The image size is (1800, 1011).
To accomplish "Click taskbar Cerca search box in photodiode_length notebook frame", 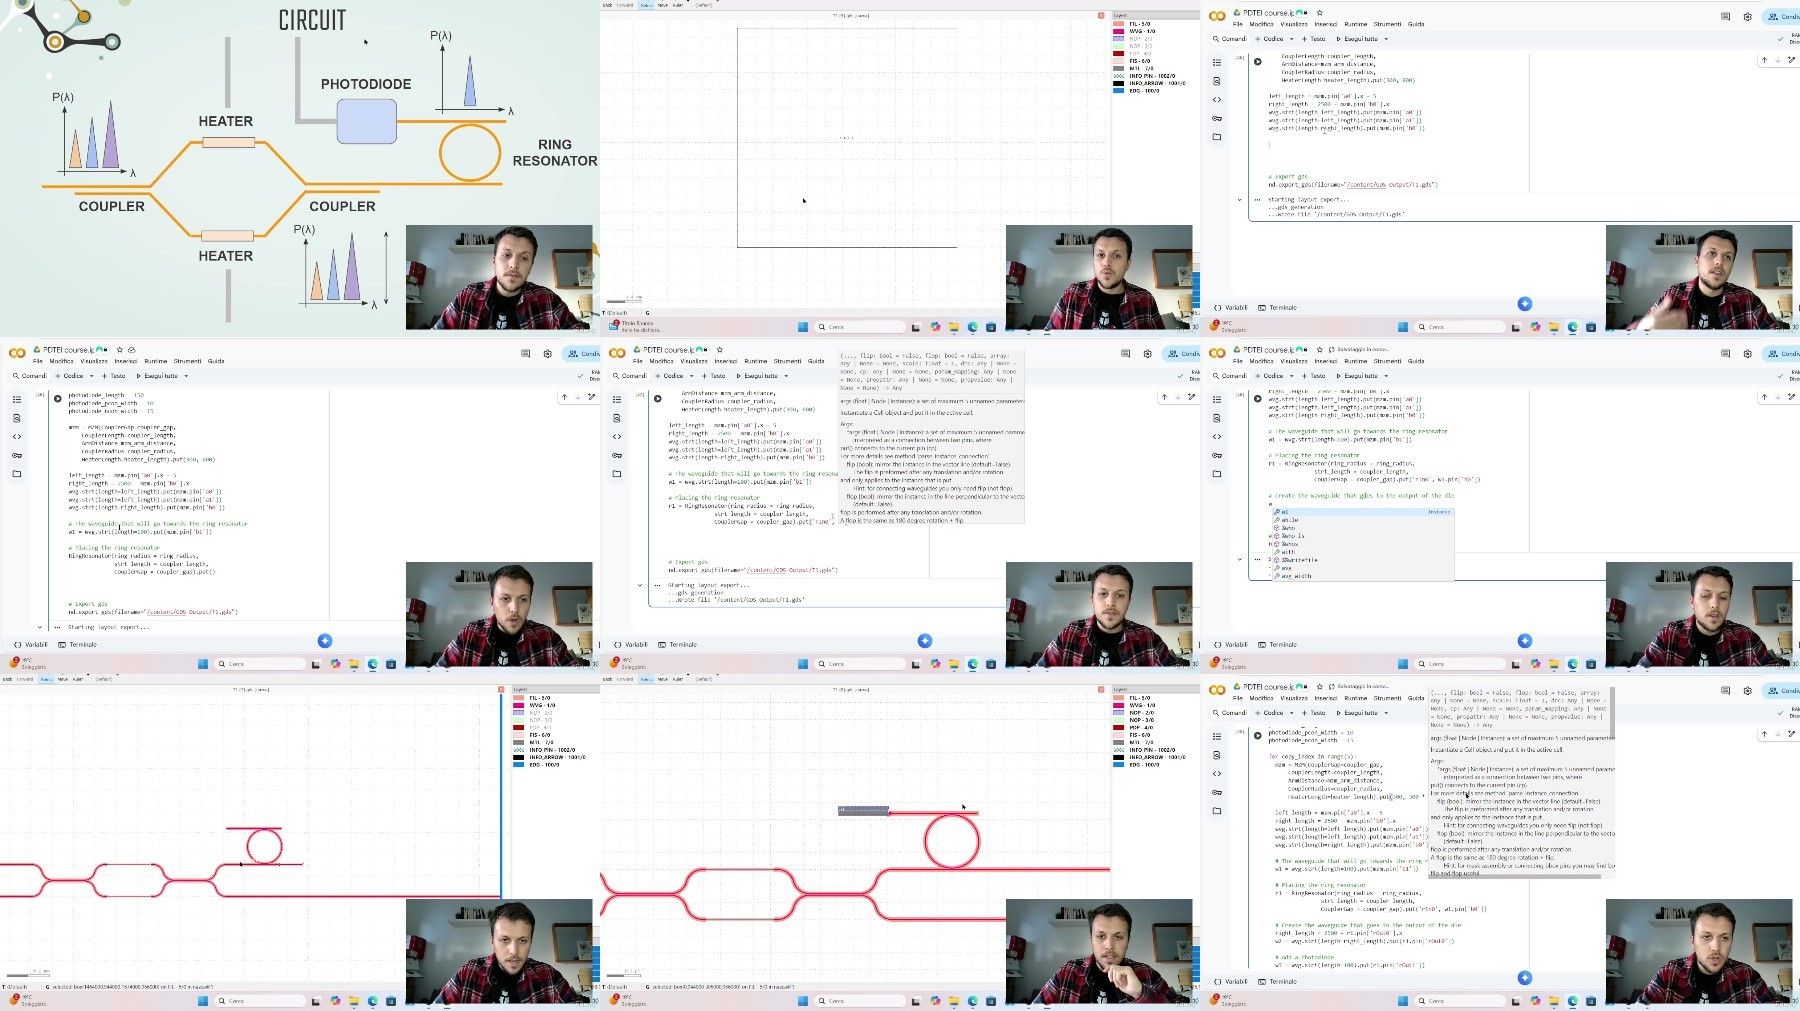I will click(259, 664).
